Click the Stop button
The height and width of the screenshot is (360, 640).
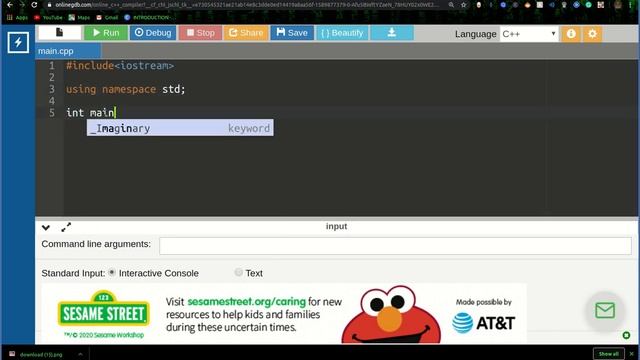[200, 33]
